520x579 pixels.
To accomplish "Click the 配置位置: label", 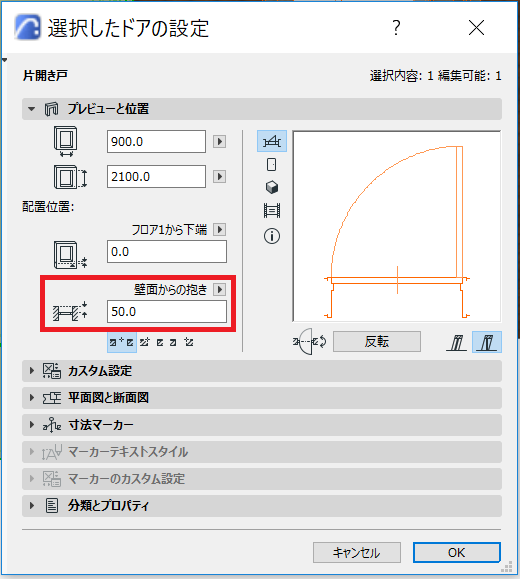I will pos(48,206).
